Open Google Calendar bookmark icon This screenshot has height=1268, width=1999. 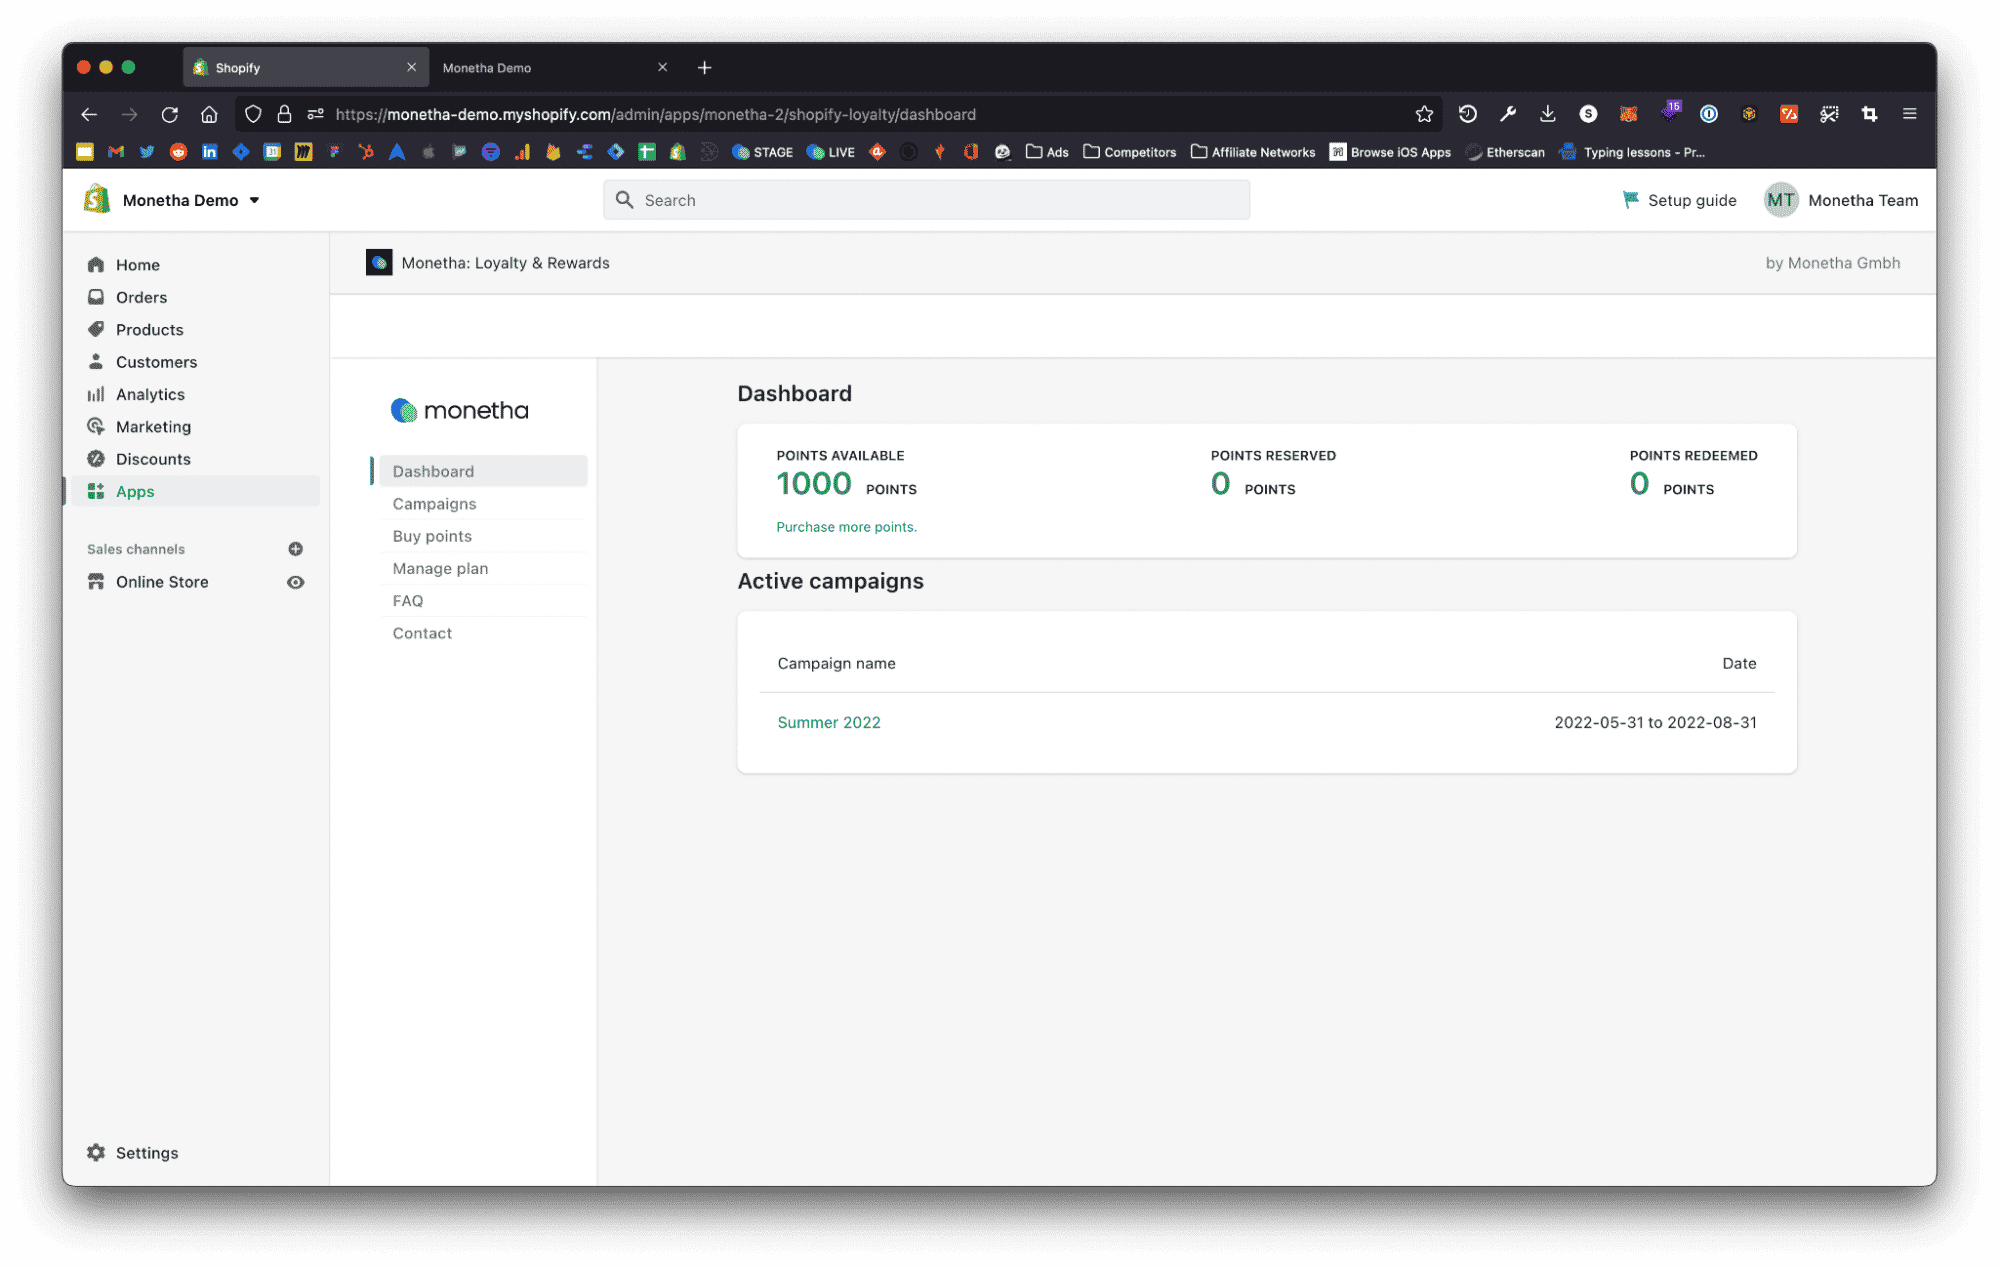click(272, 152)
